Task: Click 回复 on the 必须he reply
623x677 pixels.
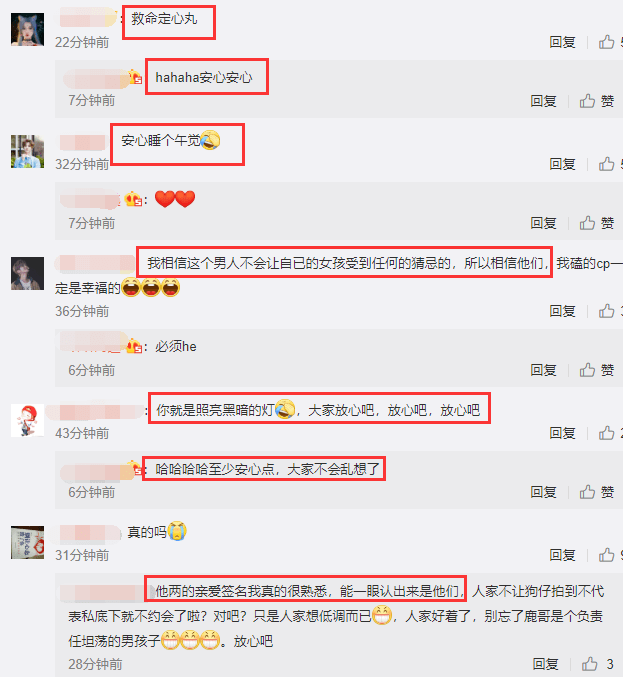Action: 543,370
